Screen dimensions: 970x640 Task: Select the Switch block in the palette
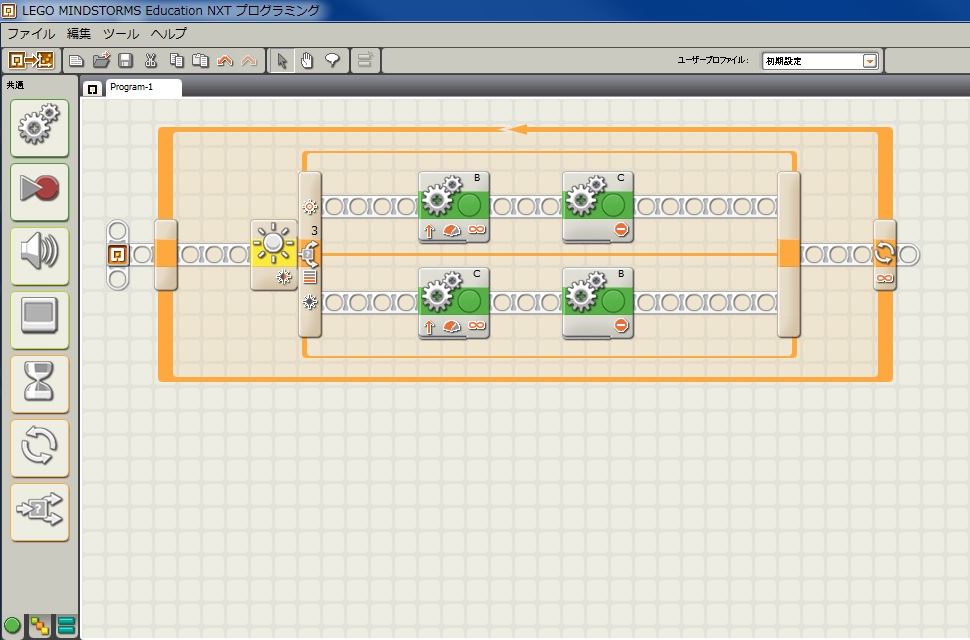tap(40, 511)
